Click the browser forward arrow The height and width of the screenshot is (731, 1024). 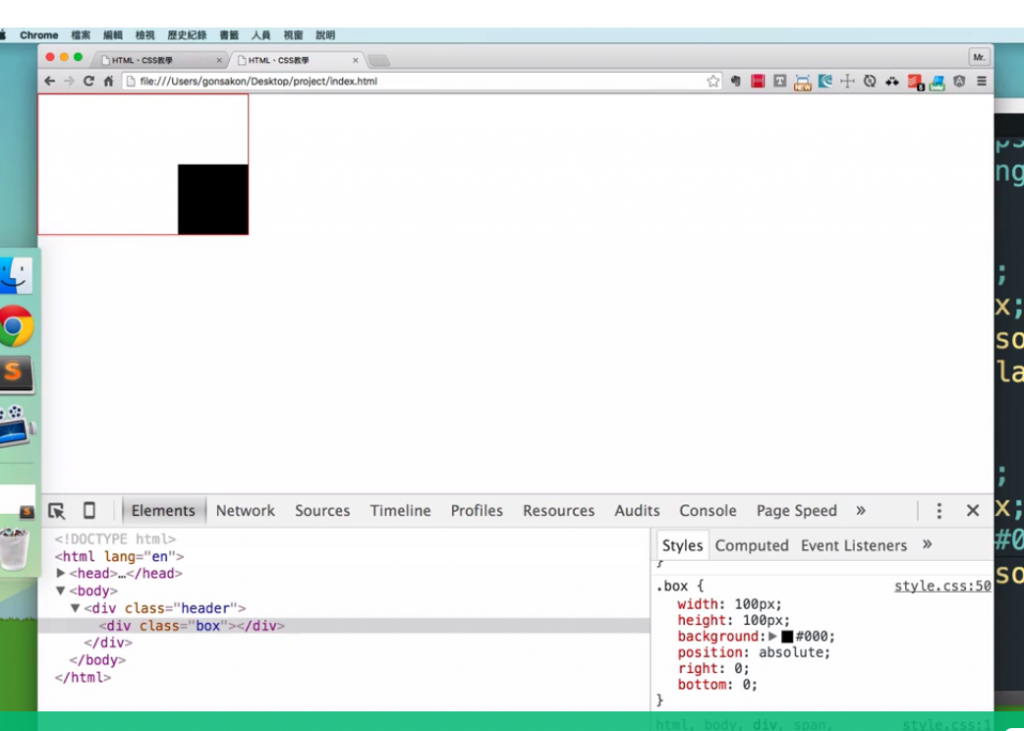tap(69, 81)
